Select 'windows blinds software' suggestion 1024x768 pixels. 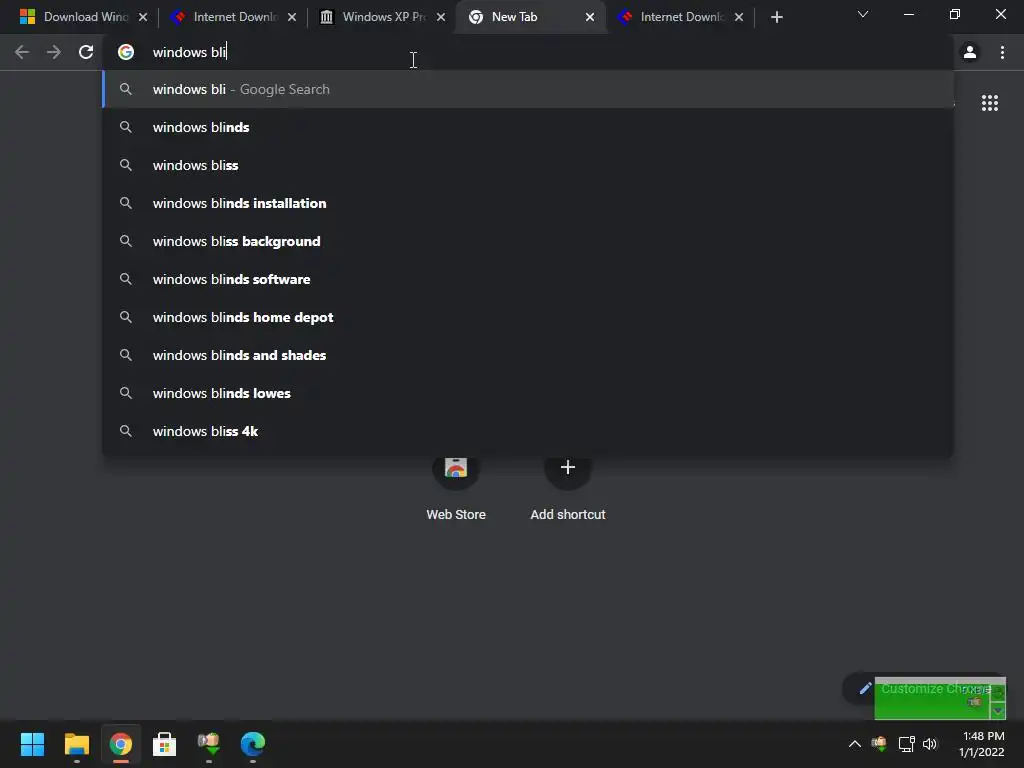pyautogui.click(x=528, y=279)
